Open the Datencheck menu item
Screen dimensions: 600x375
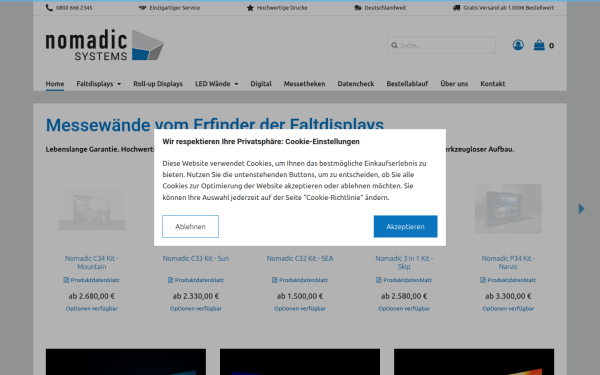point(356,84)
